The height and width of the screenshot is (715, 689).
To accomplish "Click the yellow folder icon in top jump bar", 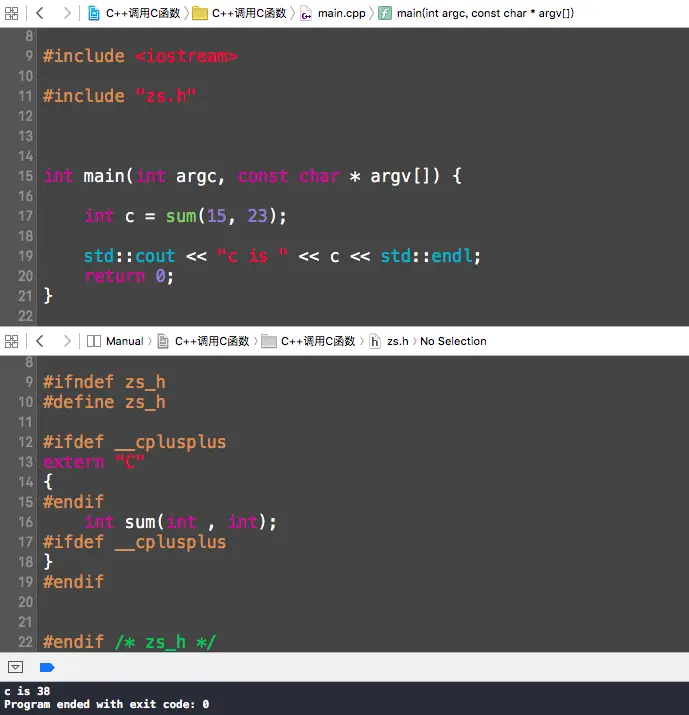I will 200,13.
